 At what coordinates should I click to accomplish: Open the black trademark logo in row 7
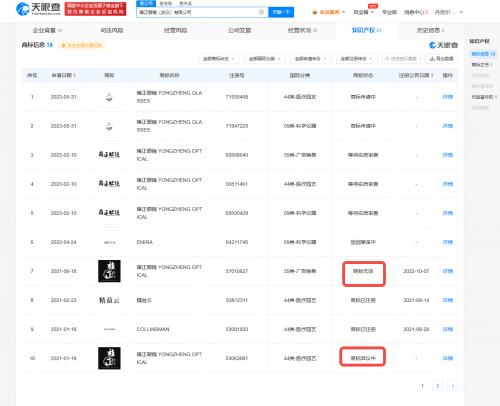tap(109, 271)
